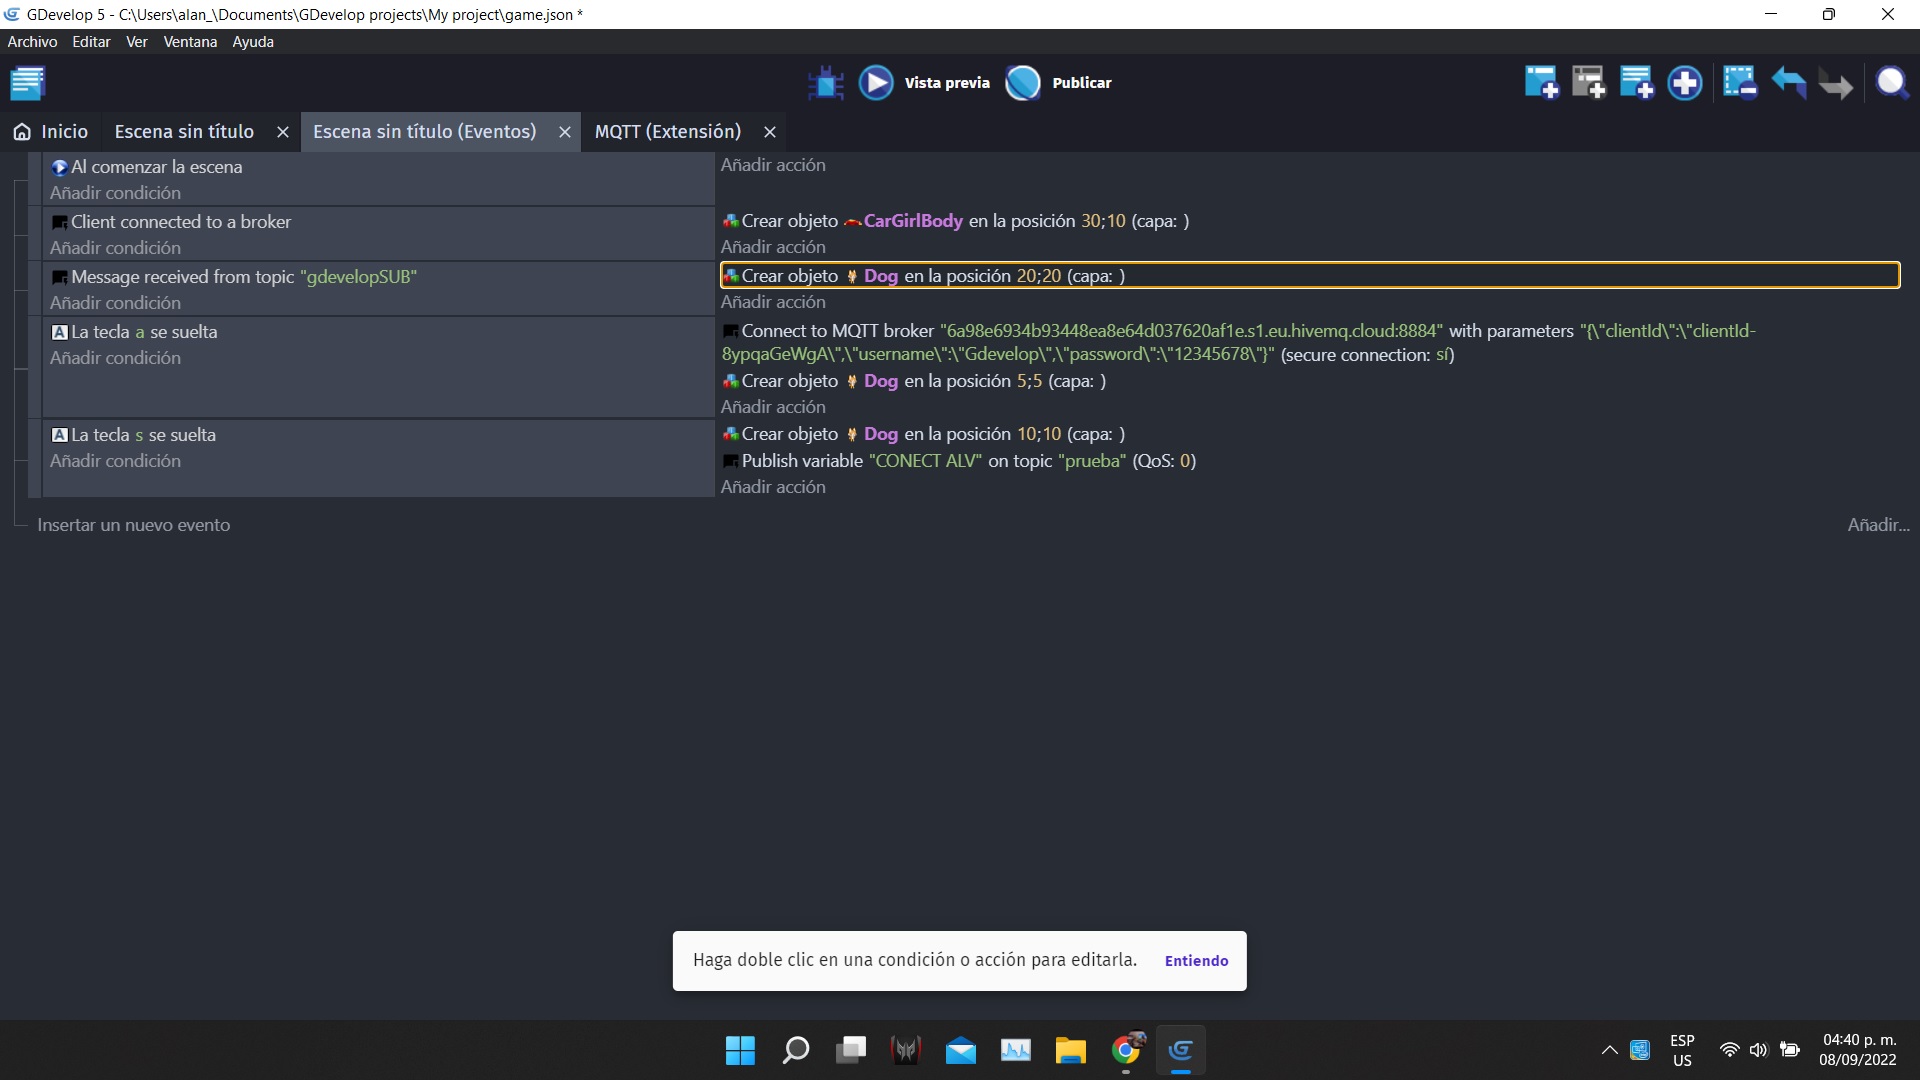This screenshot has height=1080, width=1920.
Task: Close the Escena sin título tab
Action: coord(283,132)
